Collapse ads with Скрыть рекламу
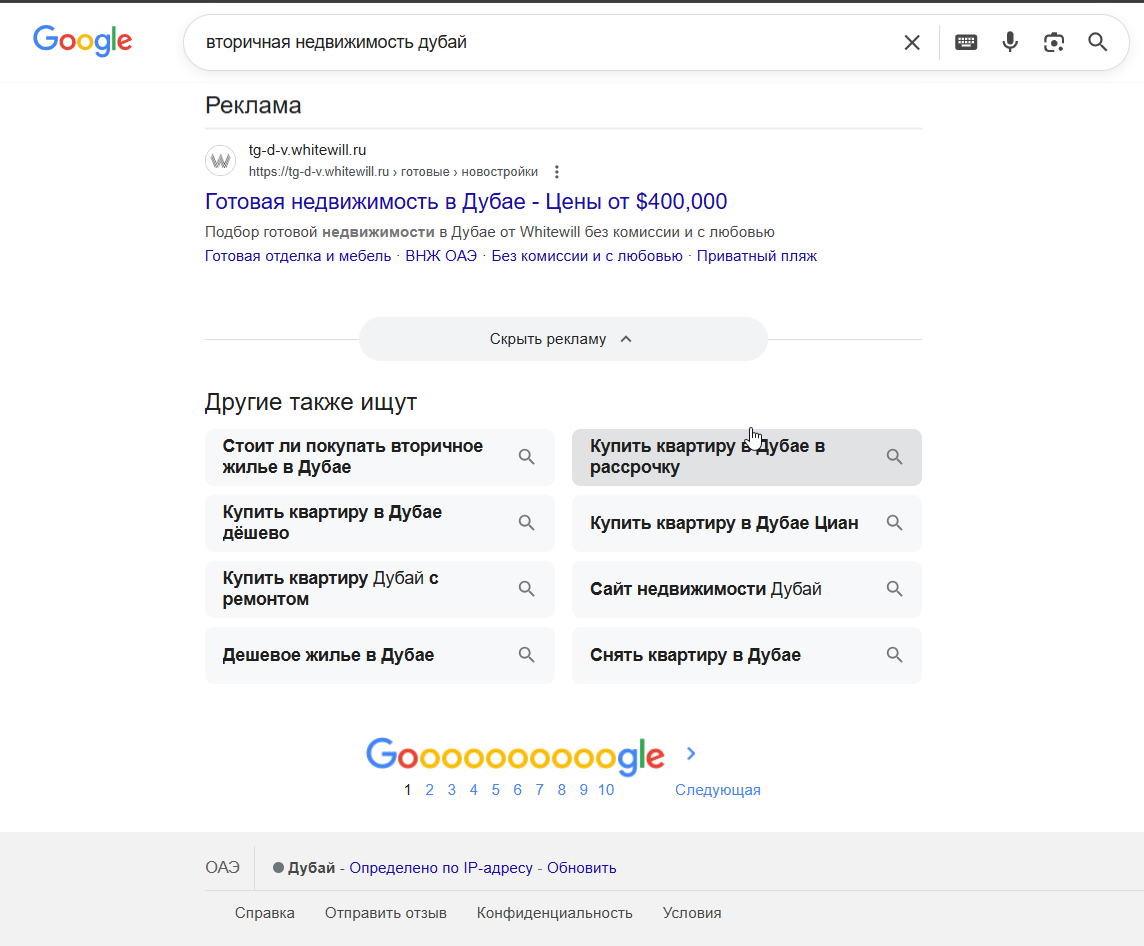Viewport: 1144px width, 946px height. click(562, 339)
